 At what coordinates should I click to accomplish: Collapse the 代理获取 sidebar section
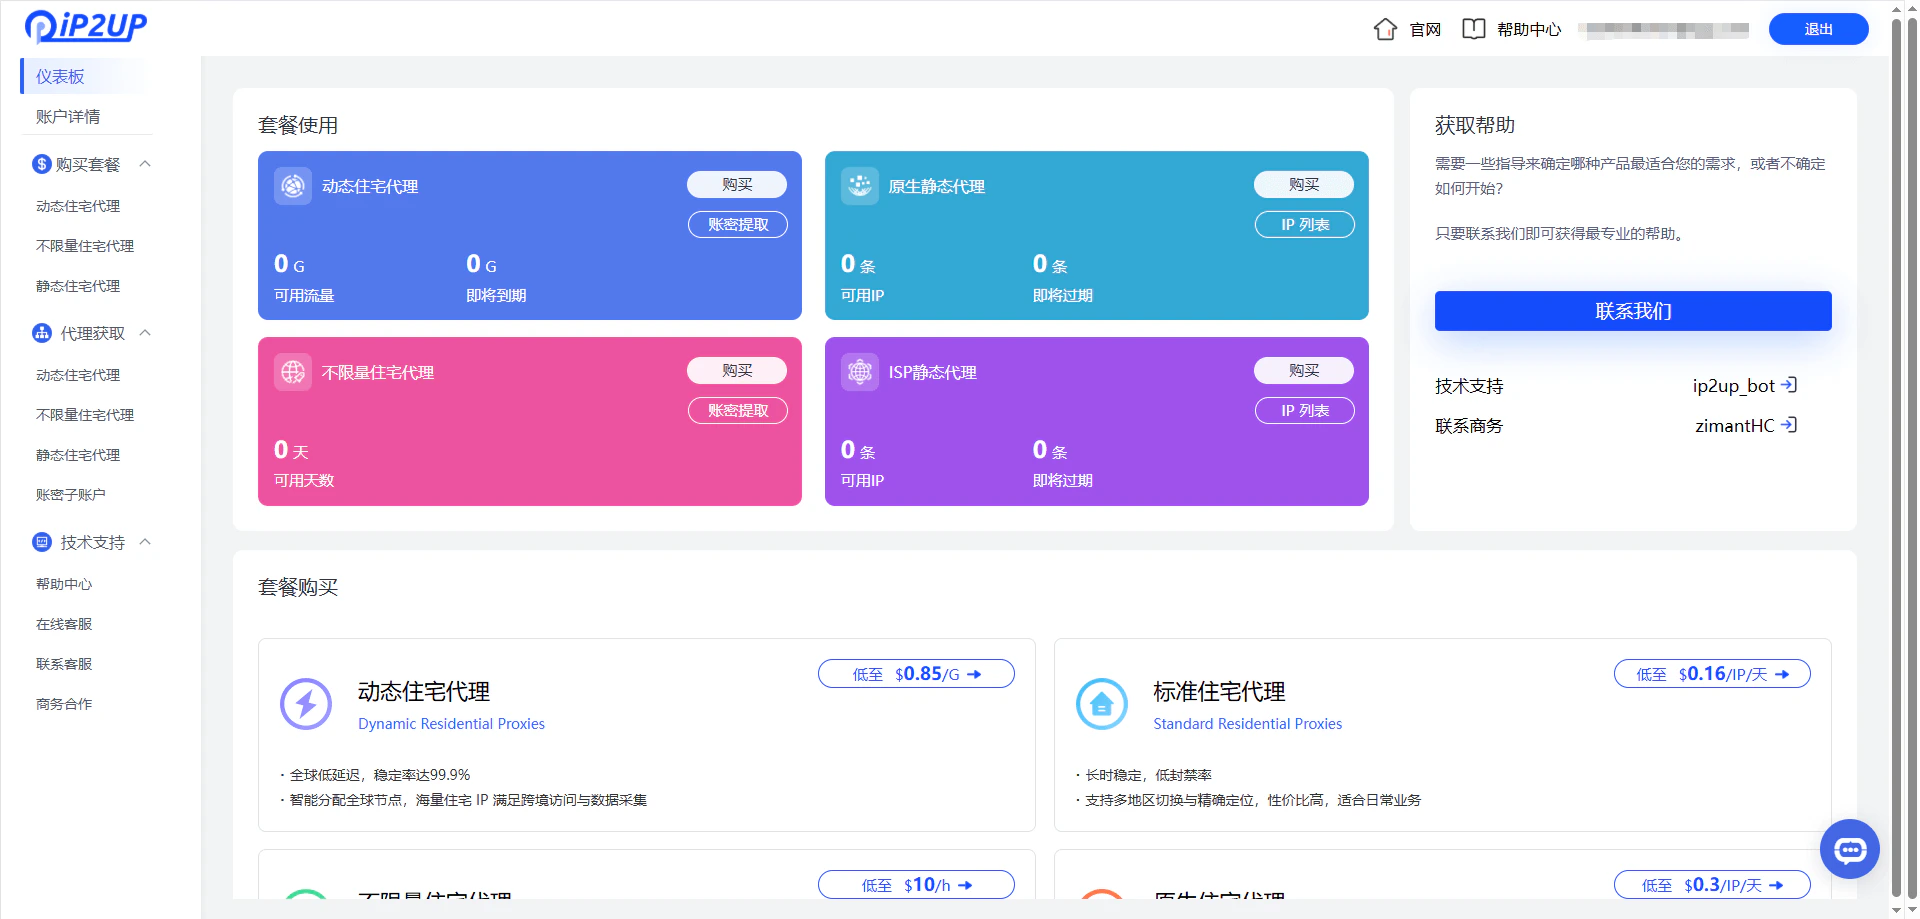tap(146, 333)
